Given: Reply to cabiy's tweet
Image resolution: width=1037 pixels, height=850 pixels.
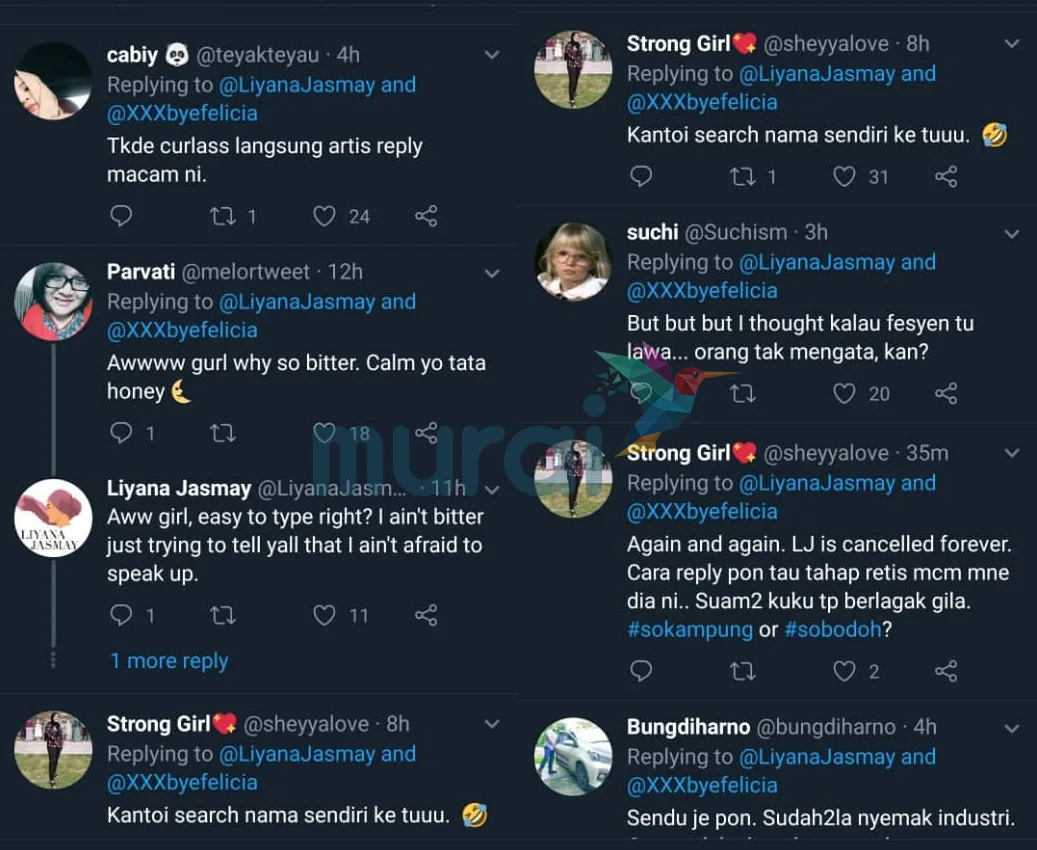Looking at the screenshot, I should tap(121, 216).
